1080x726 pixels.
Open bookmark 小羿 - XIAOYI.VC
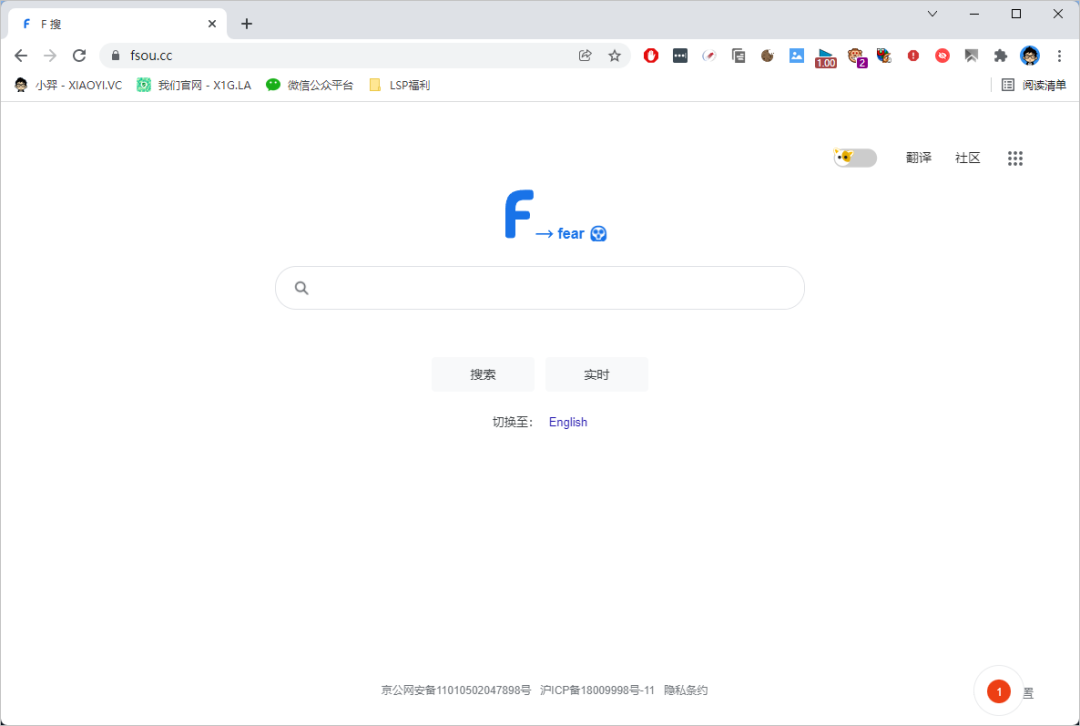pos(68,85)
